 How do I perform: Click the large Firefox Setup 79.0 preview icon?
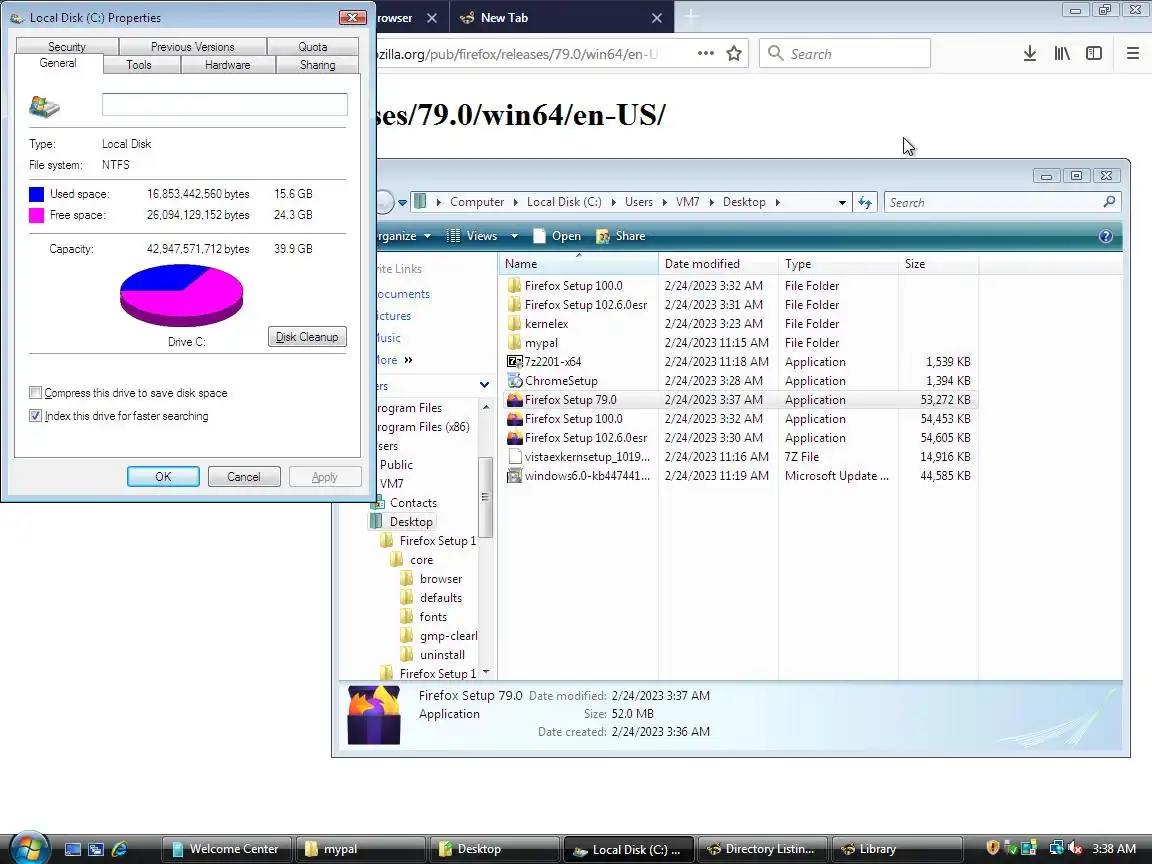click(374, 715)
